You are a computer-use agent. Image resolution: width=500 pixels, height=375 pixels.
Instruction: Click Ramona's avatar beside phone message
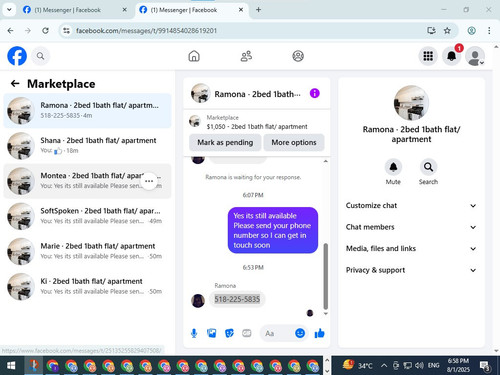click(198, 301)
